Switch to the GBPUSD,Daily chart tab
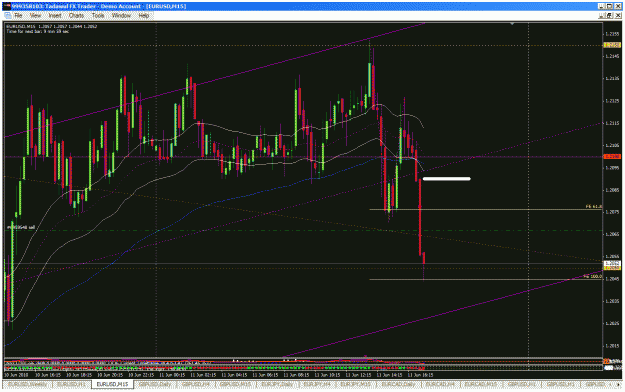Viewport: 625px width, 392px height. (155, 384)
